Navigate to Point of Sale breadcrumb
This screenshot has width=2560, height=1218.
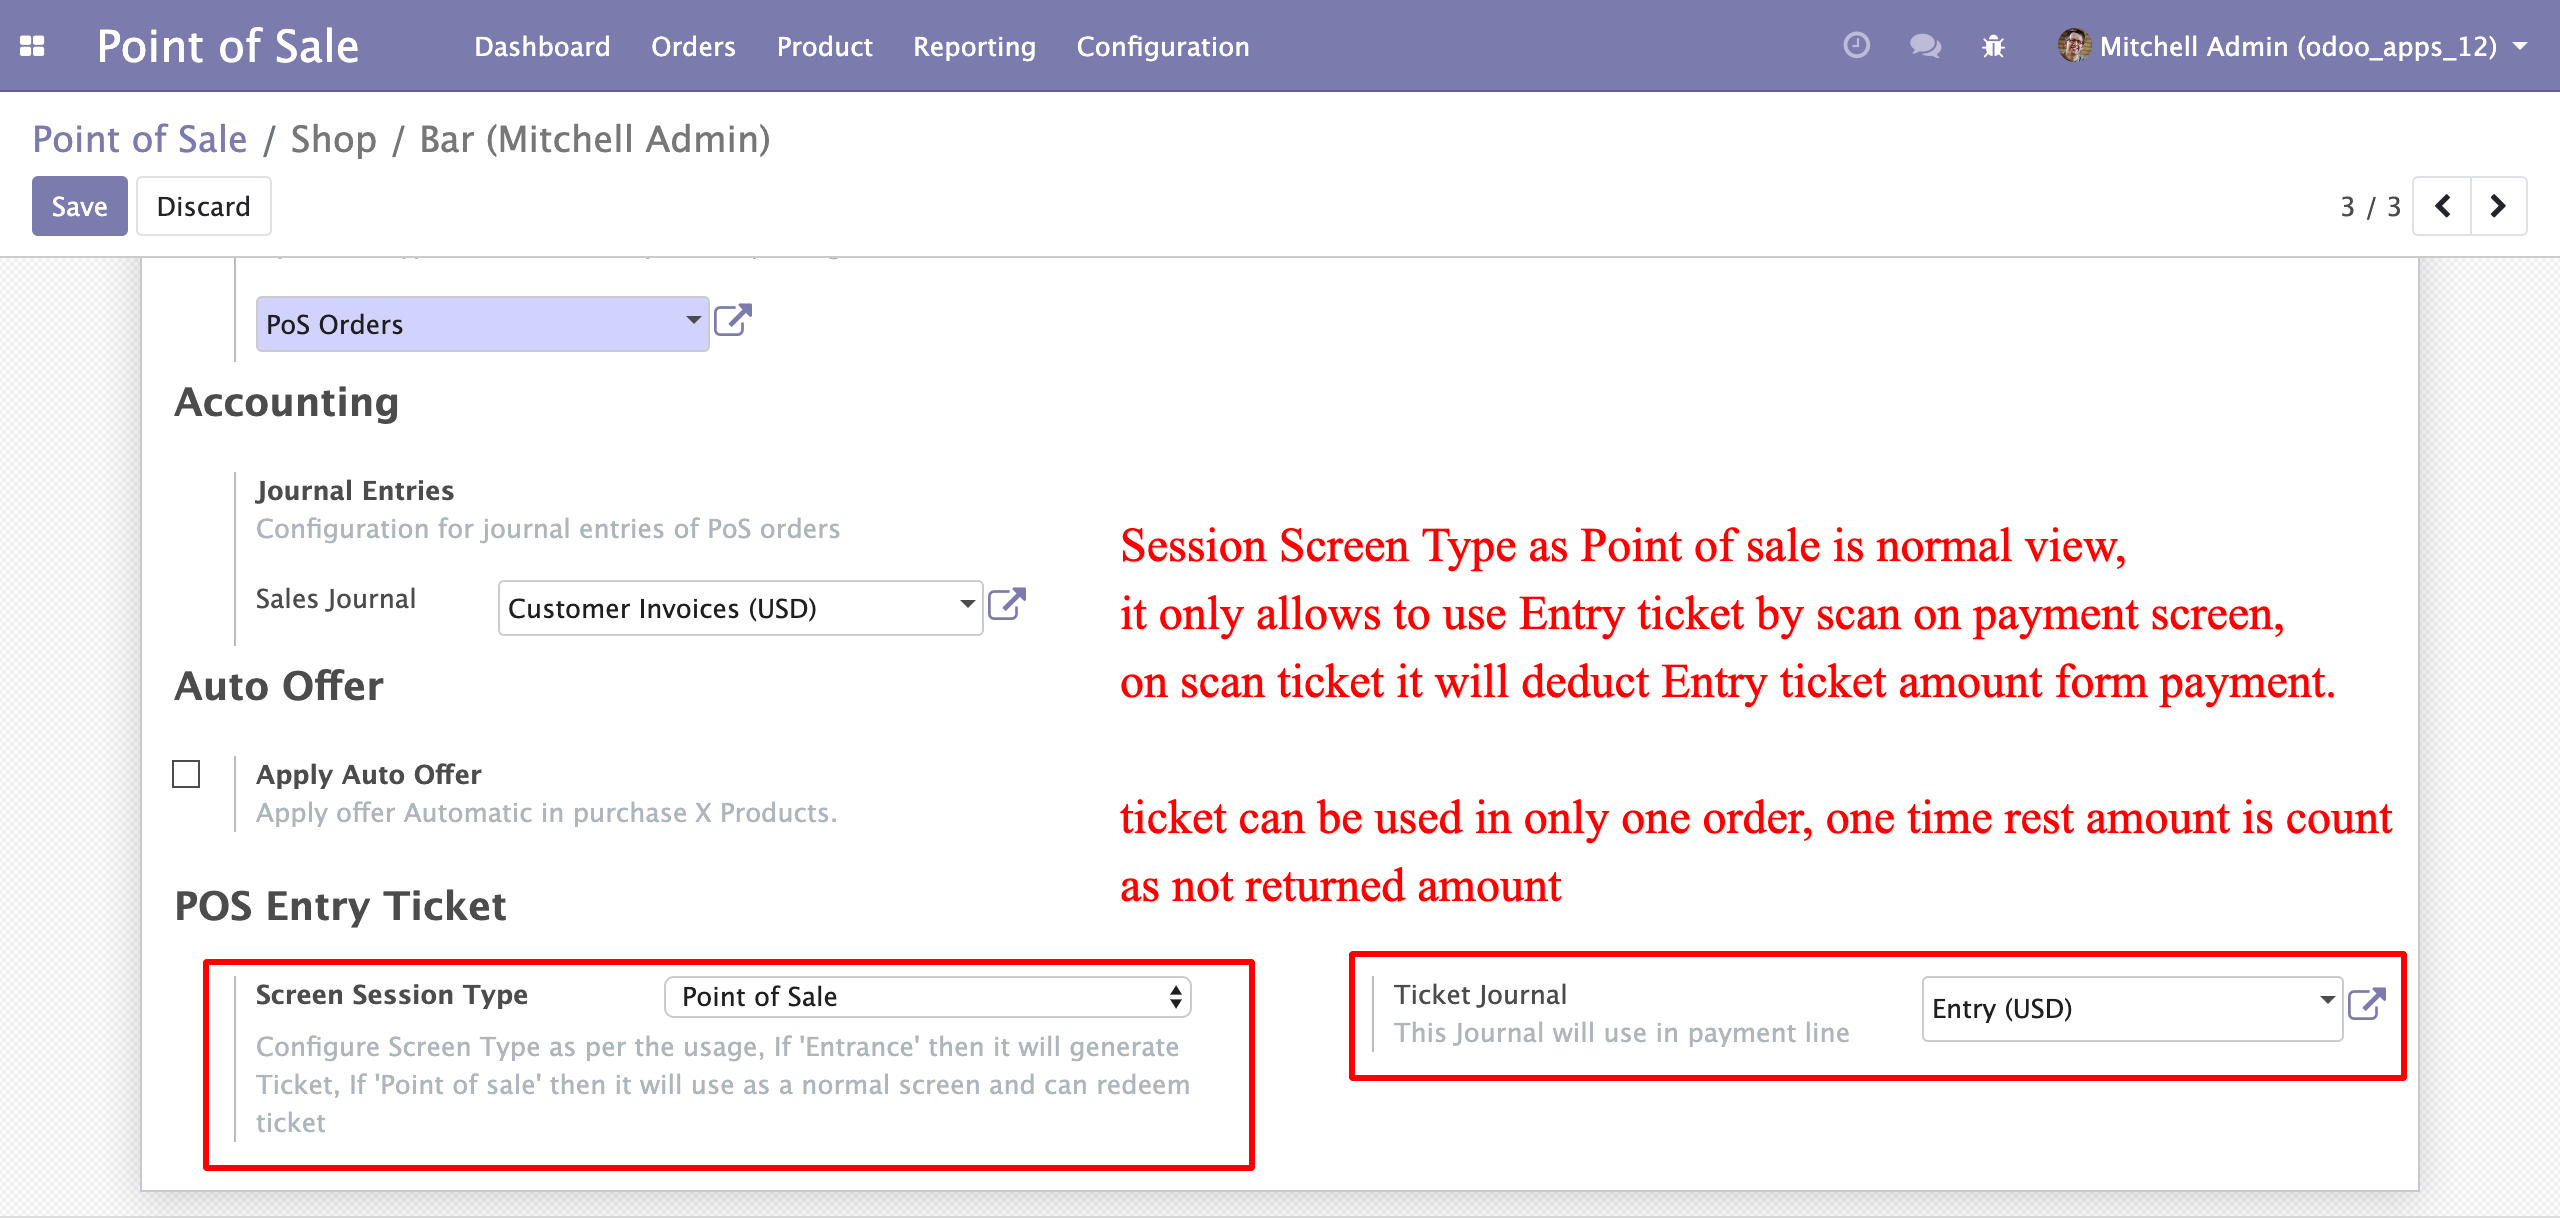[x=140, y=139]
